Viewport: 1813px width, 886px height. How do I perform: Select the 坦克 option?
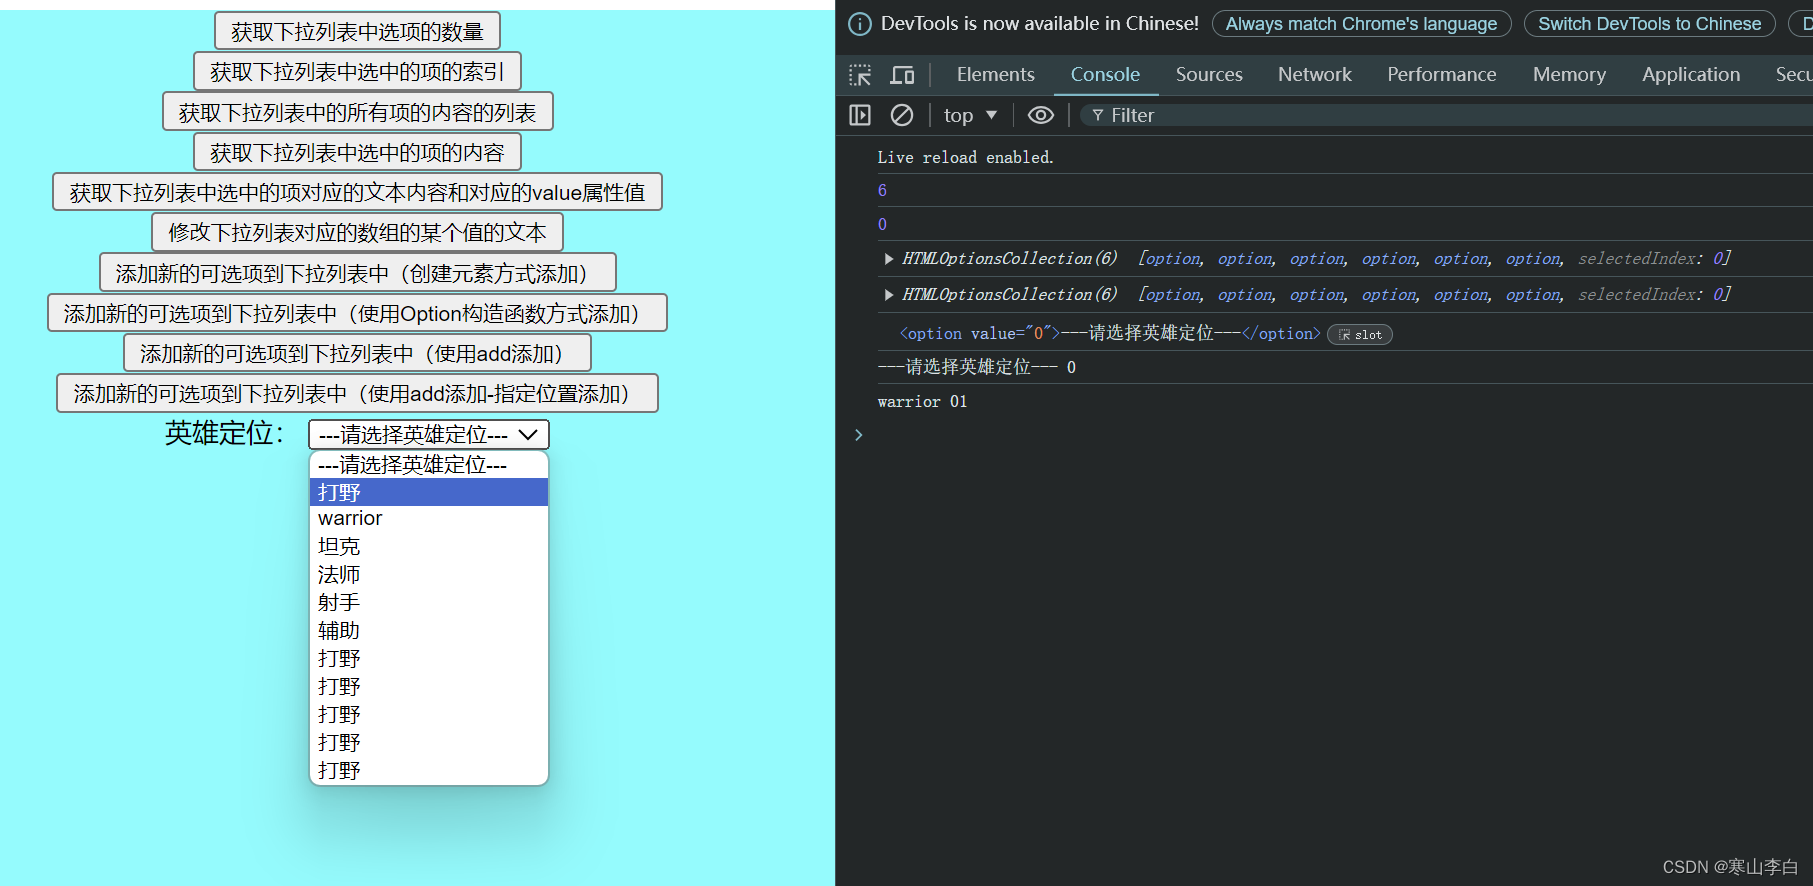[429, 547]
